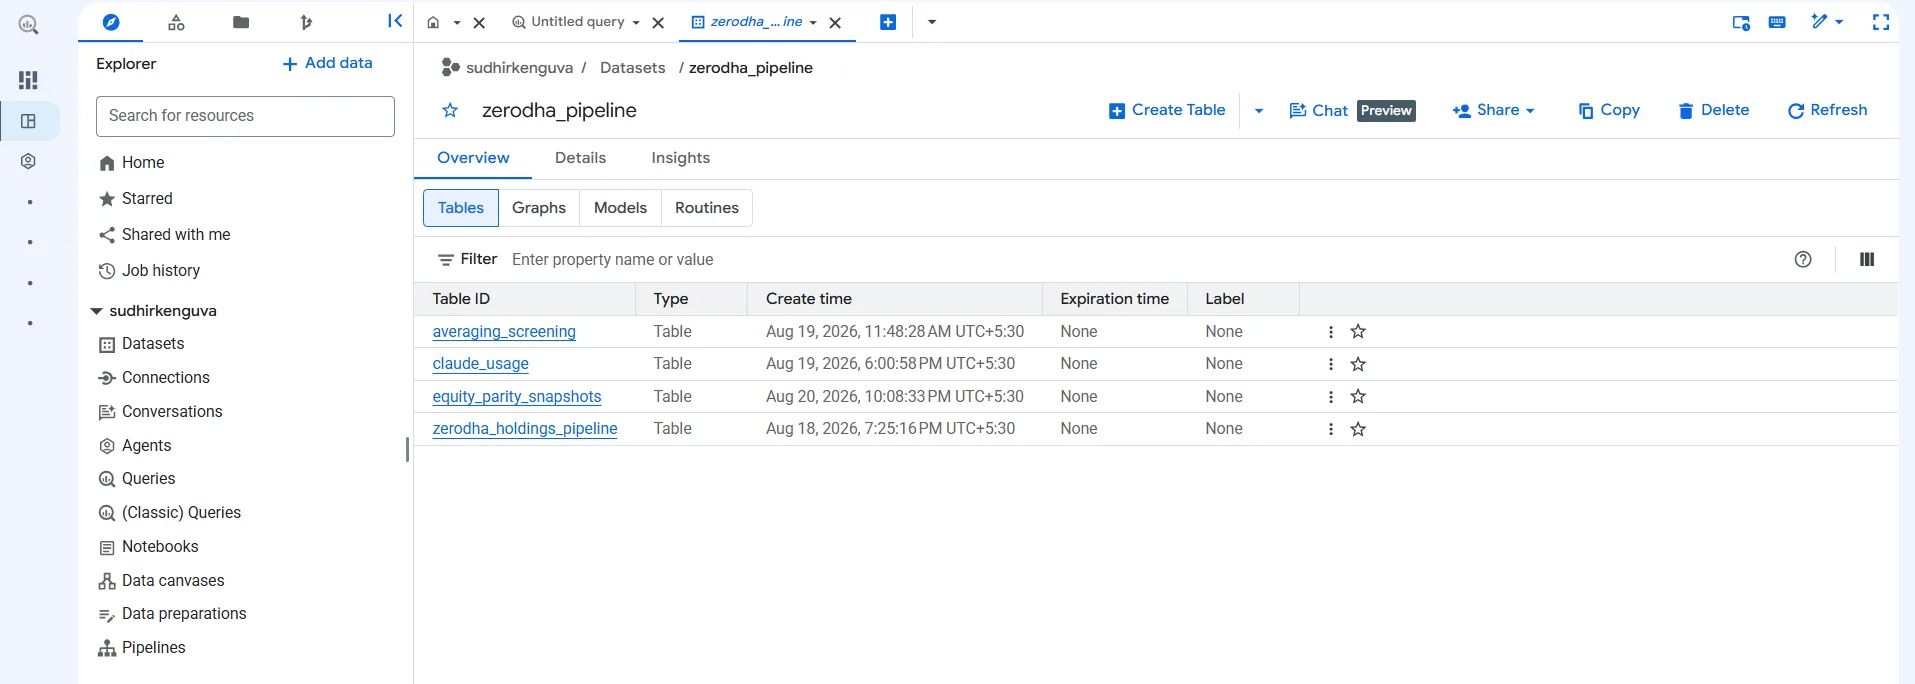Image resolution: width=1915 pixels, height=684 pixels.
Task: Open the zerodha tab dropdown arrow
Action: (813, 22)
